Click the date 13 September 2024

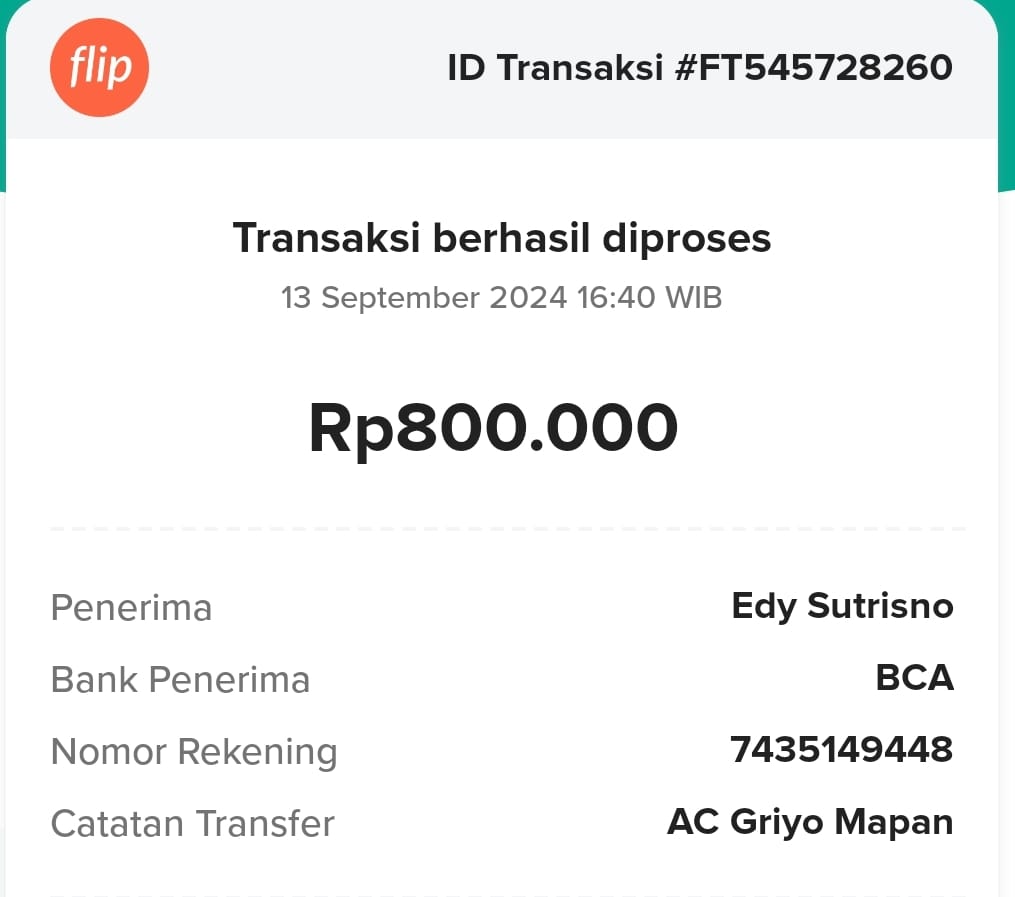tap(424, 298)
